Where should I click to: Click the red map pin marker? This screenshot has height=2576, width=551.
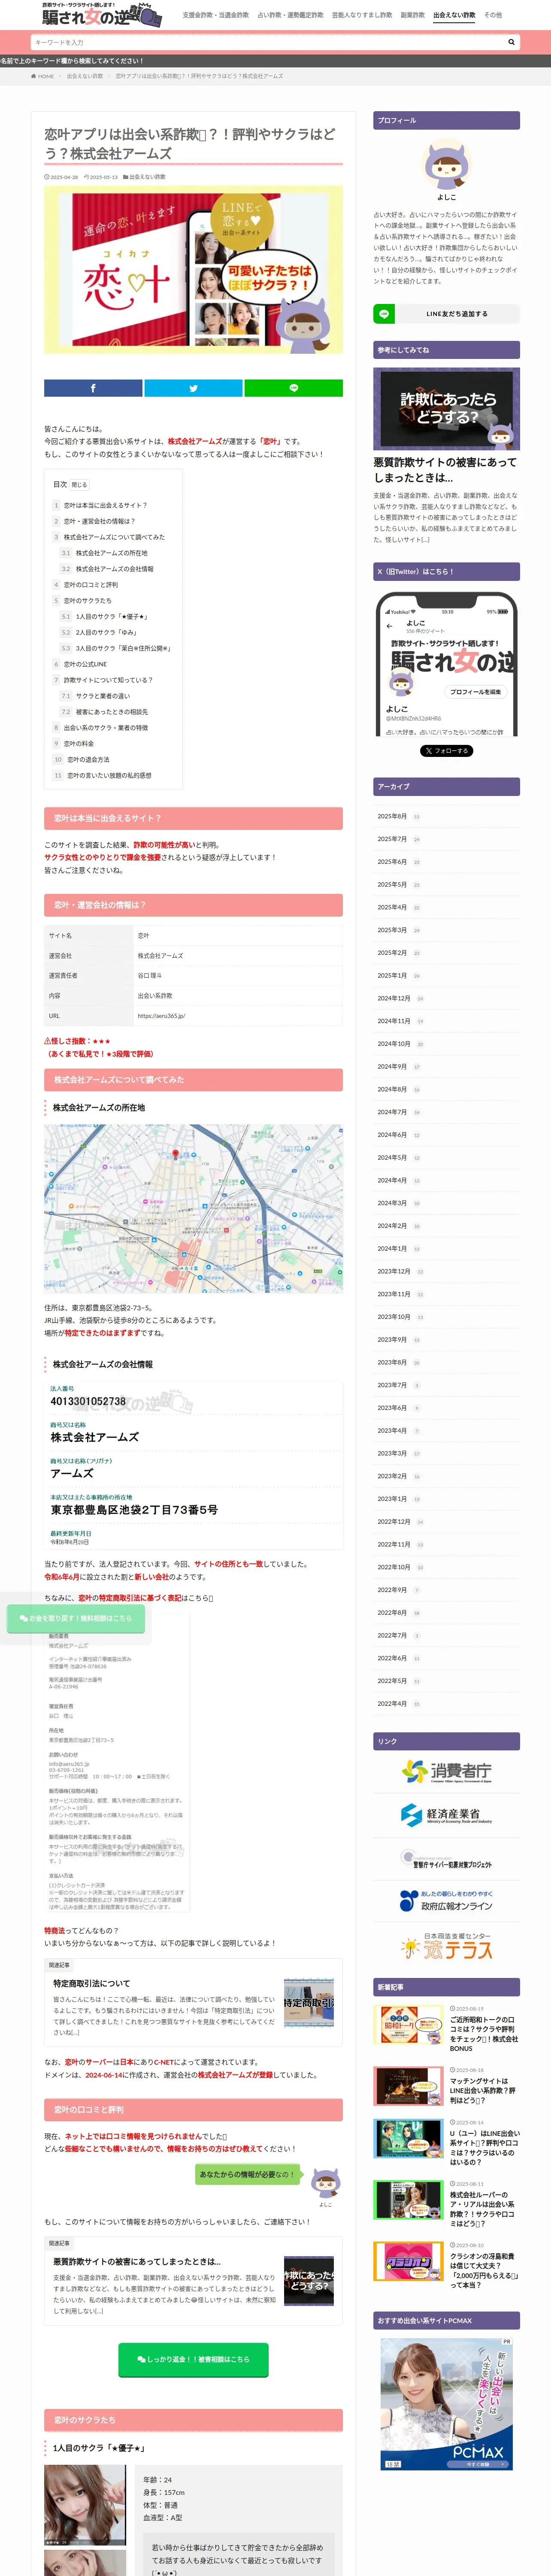point(175,1154)
